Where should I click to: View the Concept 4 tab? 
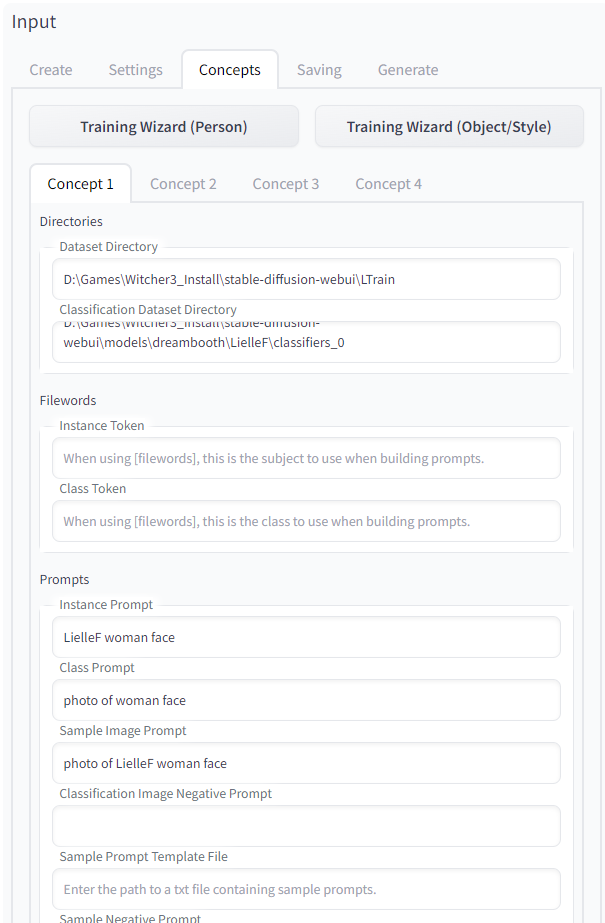388,184
